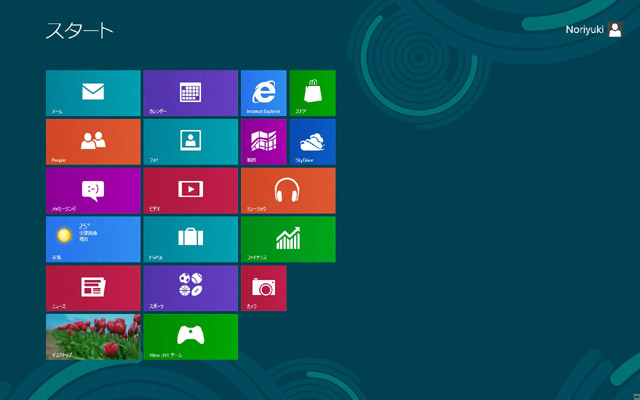Open the People tile
Viewport: 640px width, 400px height.
coord(93,142)
